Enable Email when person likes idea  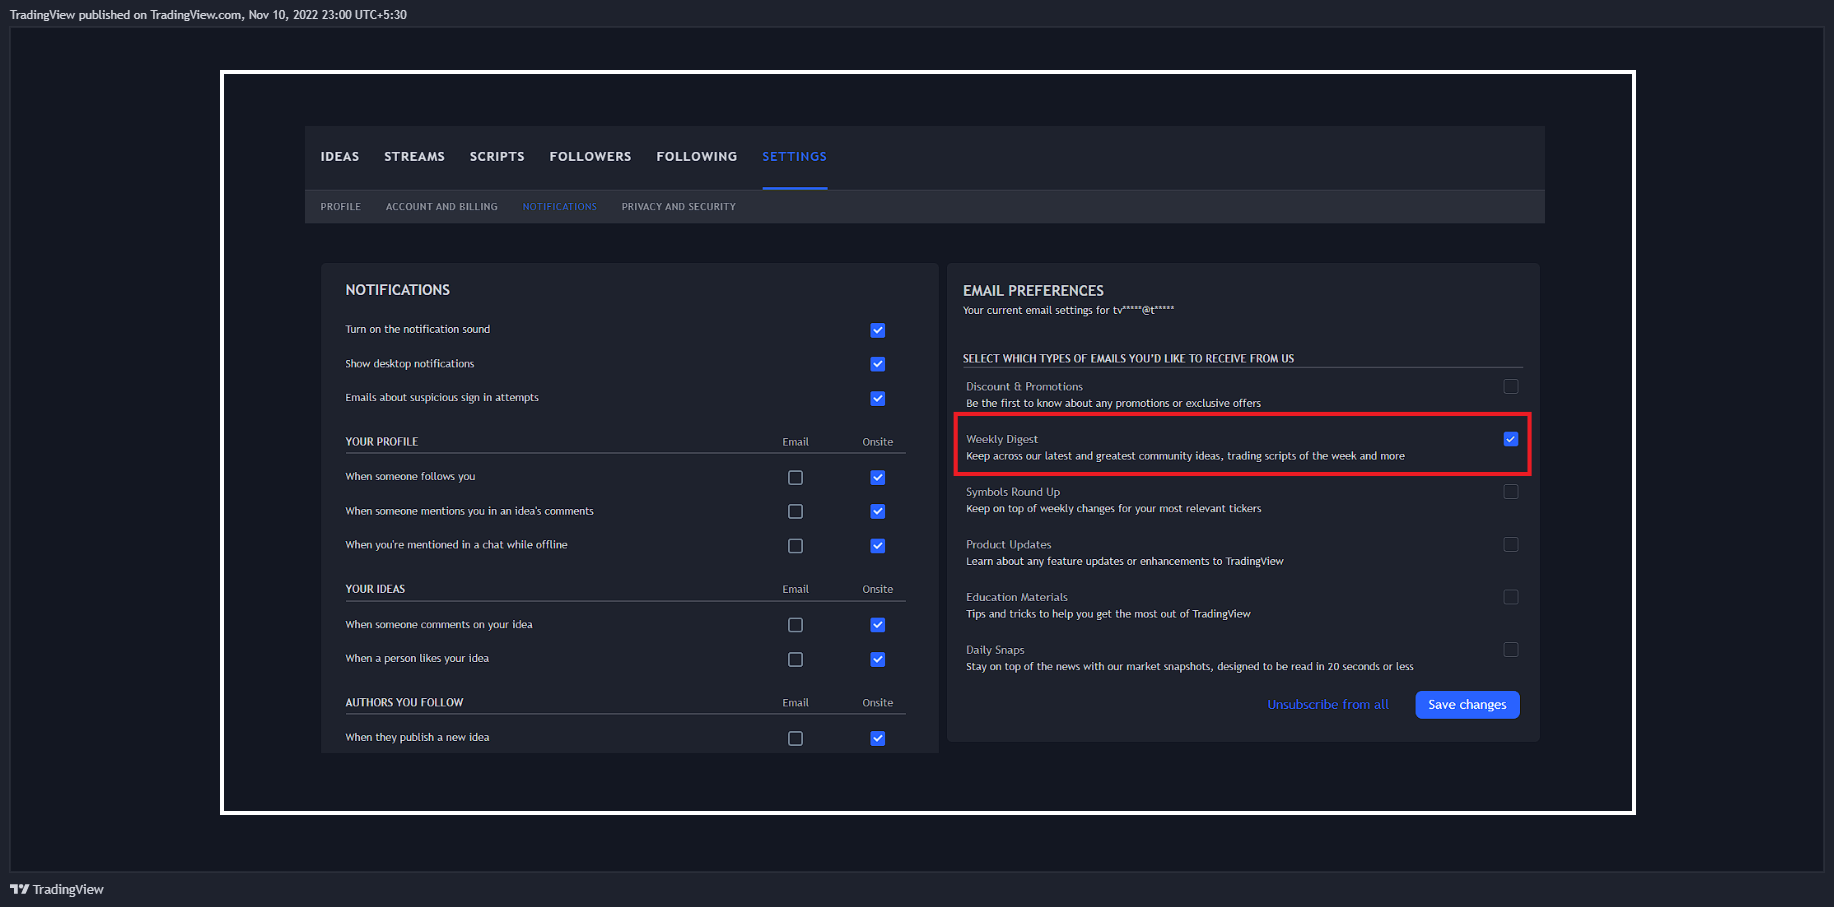click(795, 659)
